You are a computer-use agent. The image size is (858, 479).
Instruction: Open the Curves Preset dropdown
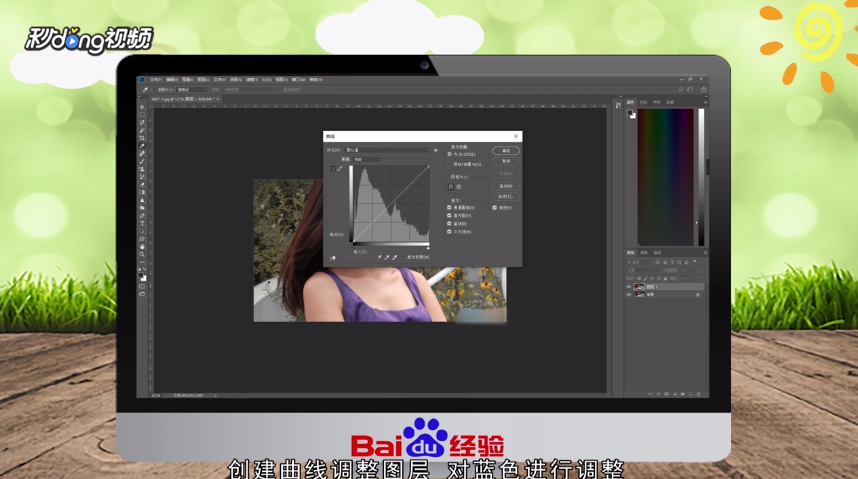[x=387, y=150]
